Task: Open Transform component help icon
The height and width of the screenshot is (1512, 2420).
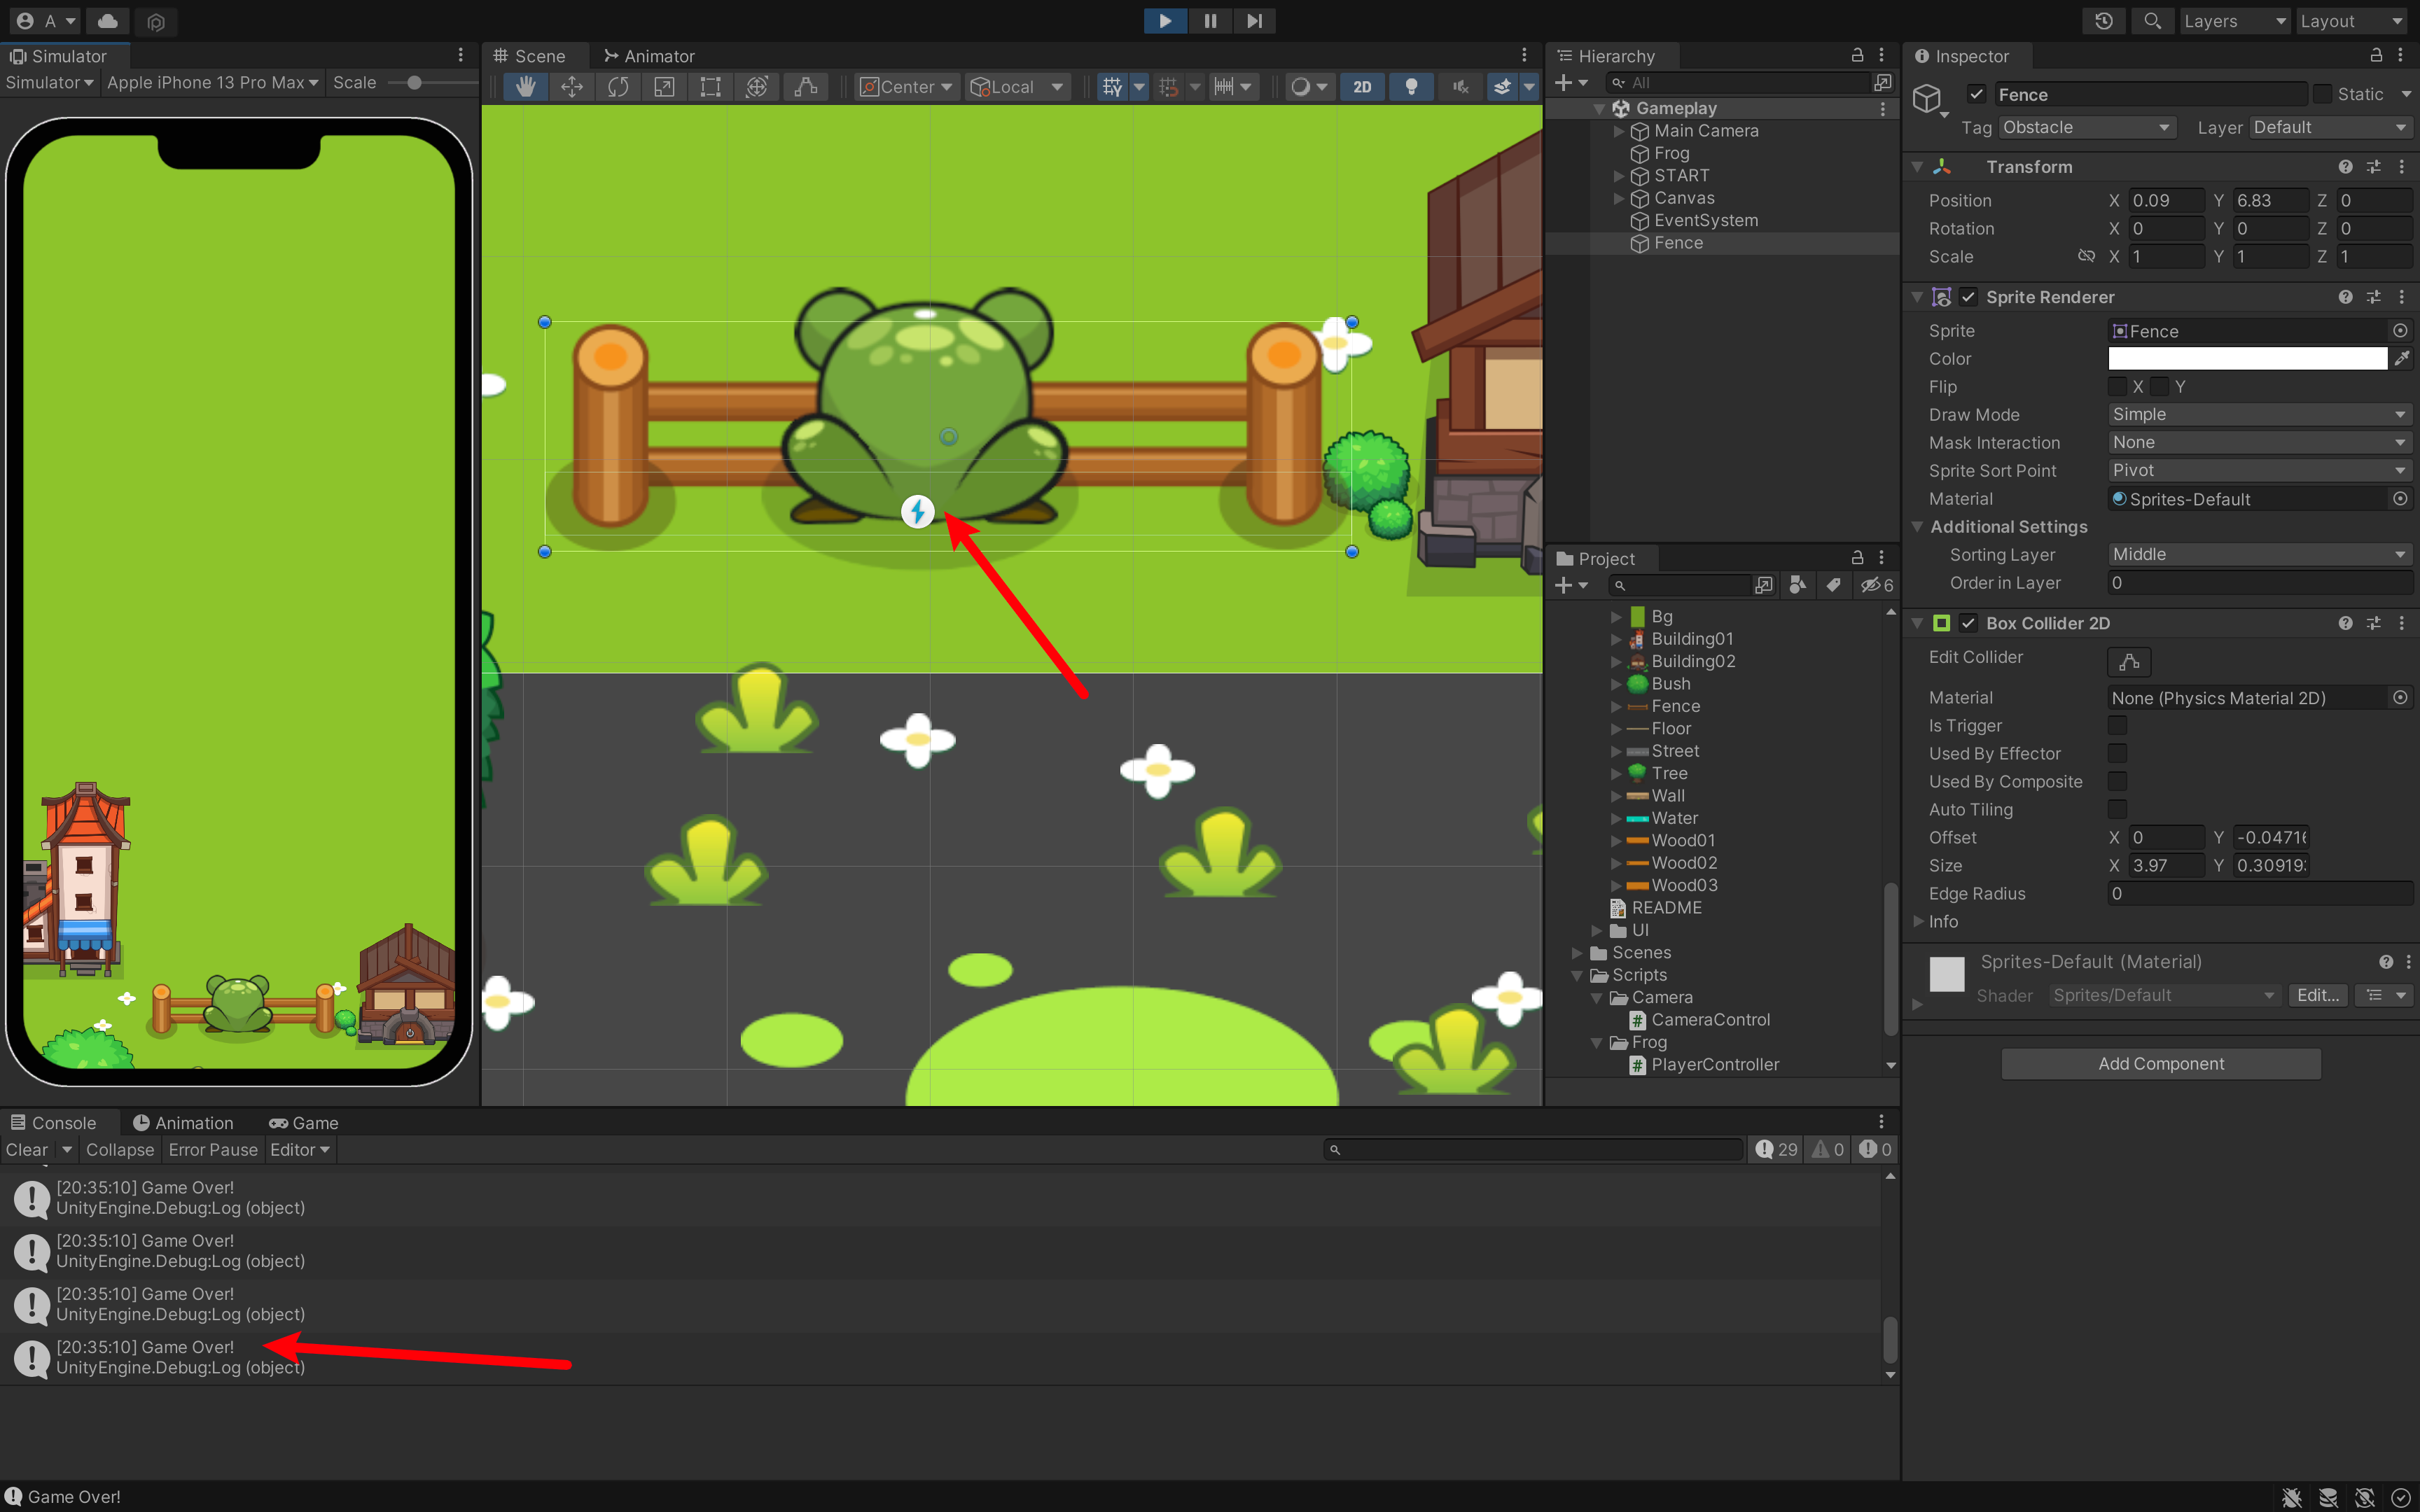Action: pos(2345,167)
